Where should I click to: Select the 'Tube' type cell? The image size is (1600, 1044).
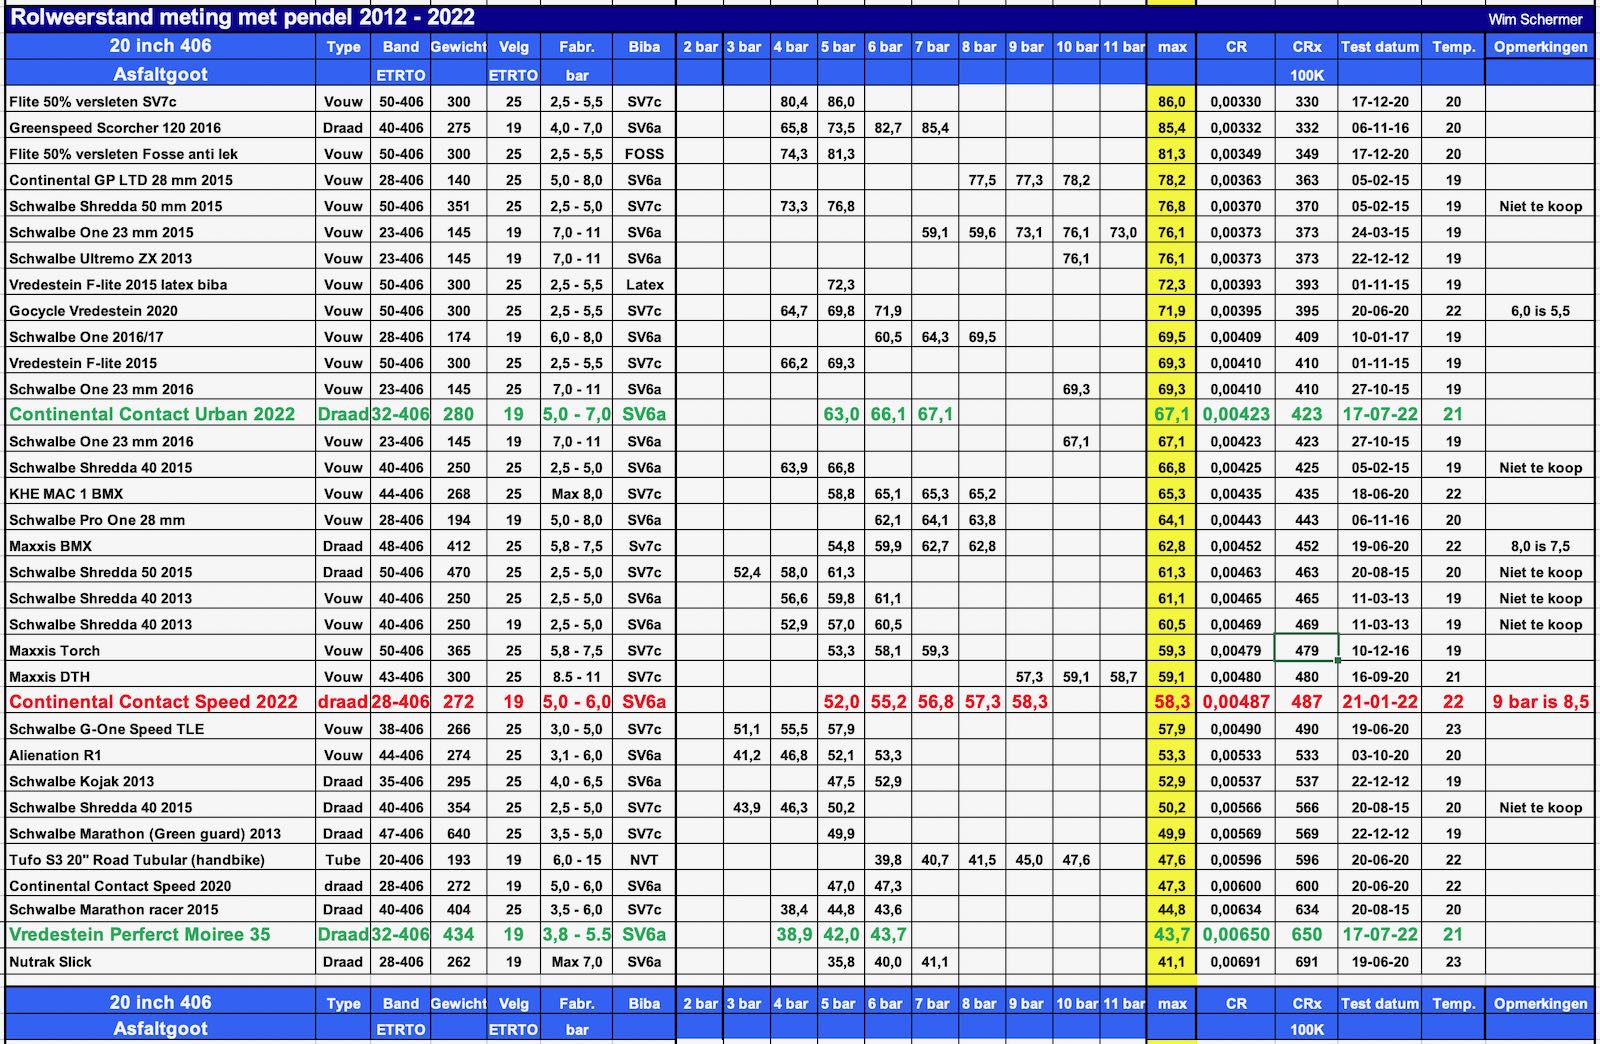click(343, 860)
